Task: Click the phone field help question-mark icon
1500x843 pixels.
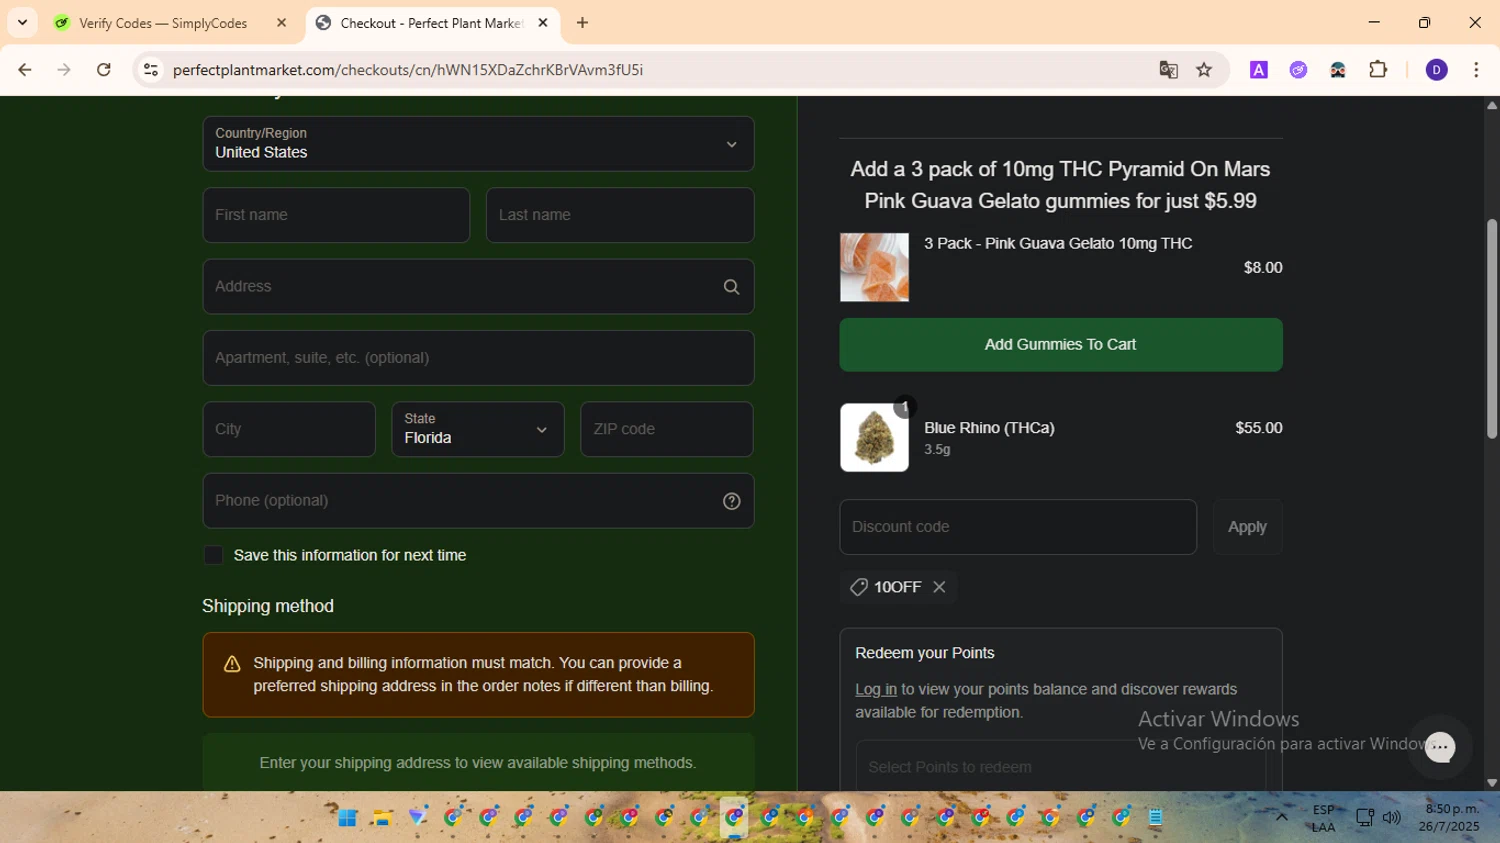Action: tap(732, 501)
